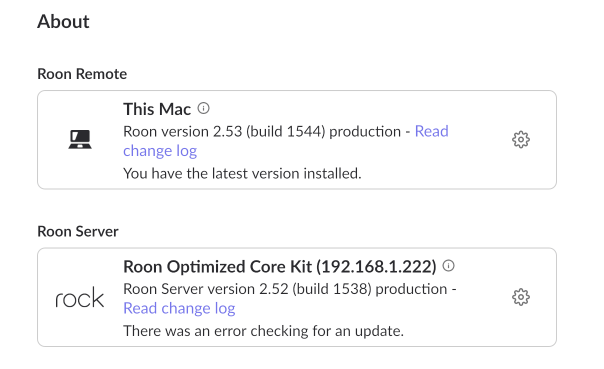The image size is (604, 369).
Task: Click the rock logo in Roon Server card
Action: (x=80, y=297)
